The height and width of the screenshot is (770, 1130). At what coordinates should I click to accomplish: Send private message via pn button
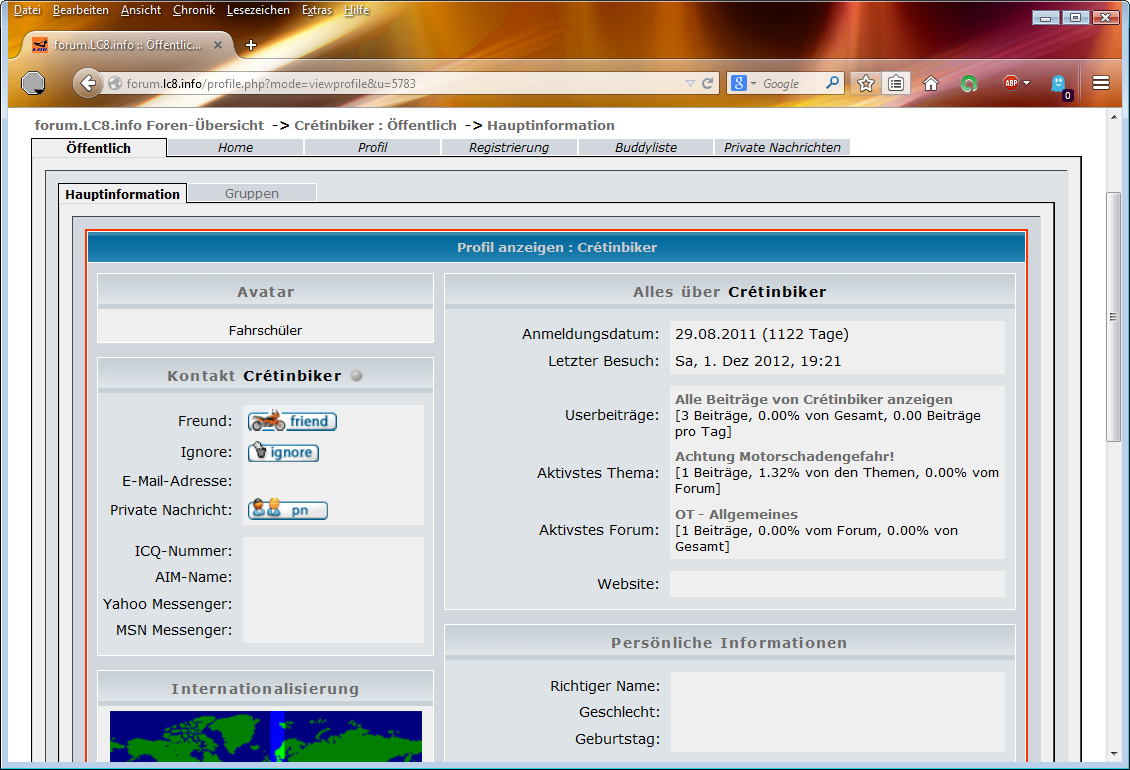coord(287,510)
